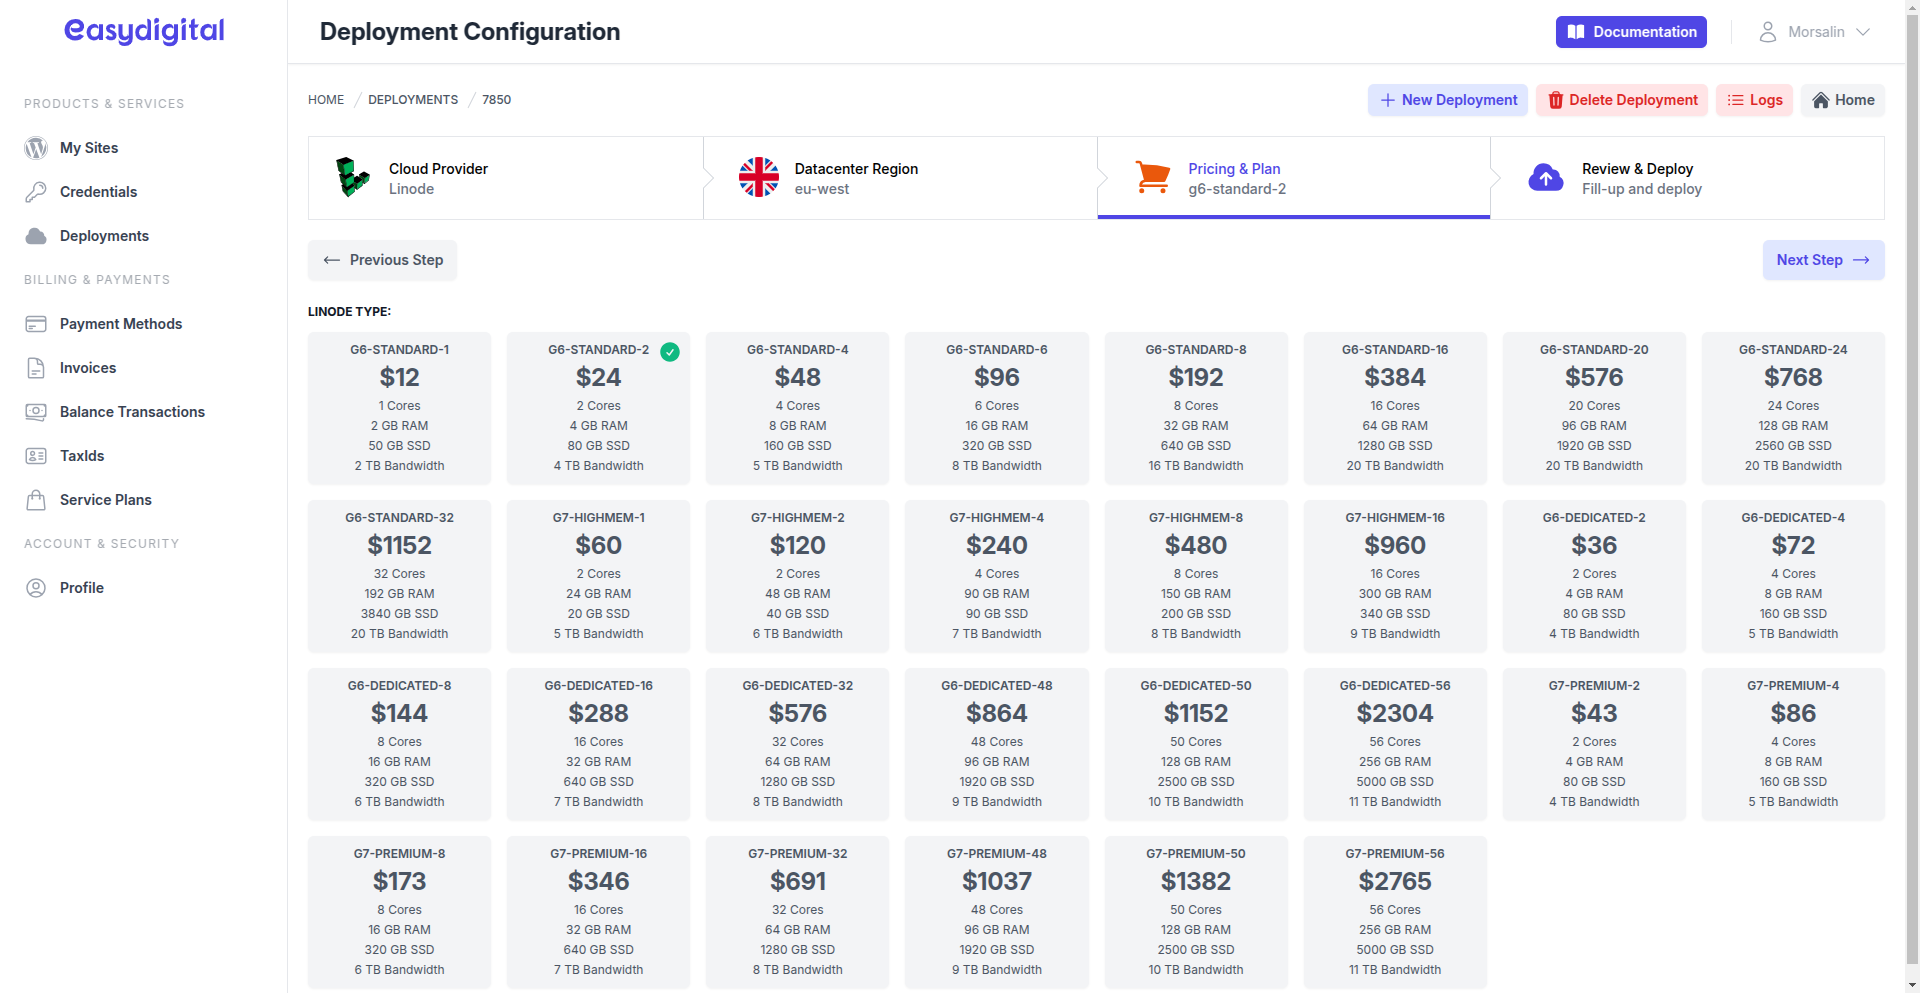This screenshot has height=993, width=1920.
Task: Click the Invoices document icon
Action: tap(37, 367)
